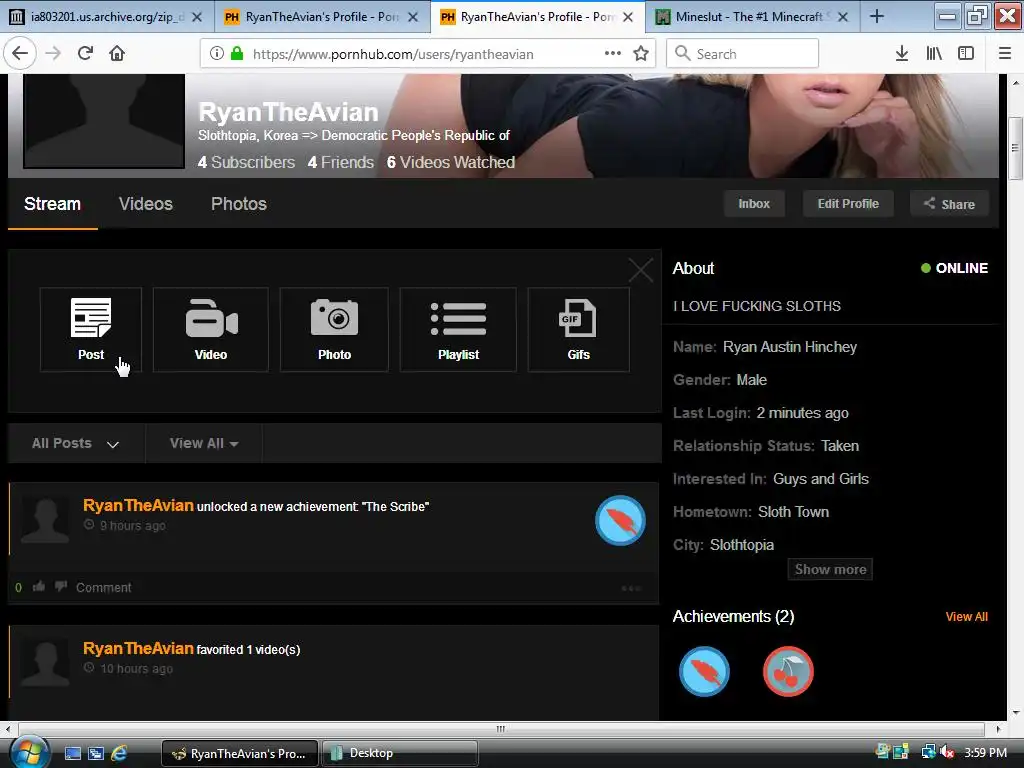Open the Downloads arrow icon
The width and height of the screenshot is (1024, 768).
point(902,54)
